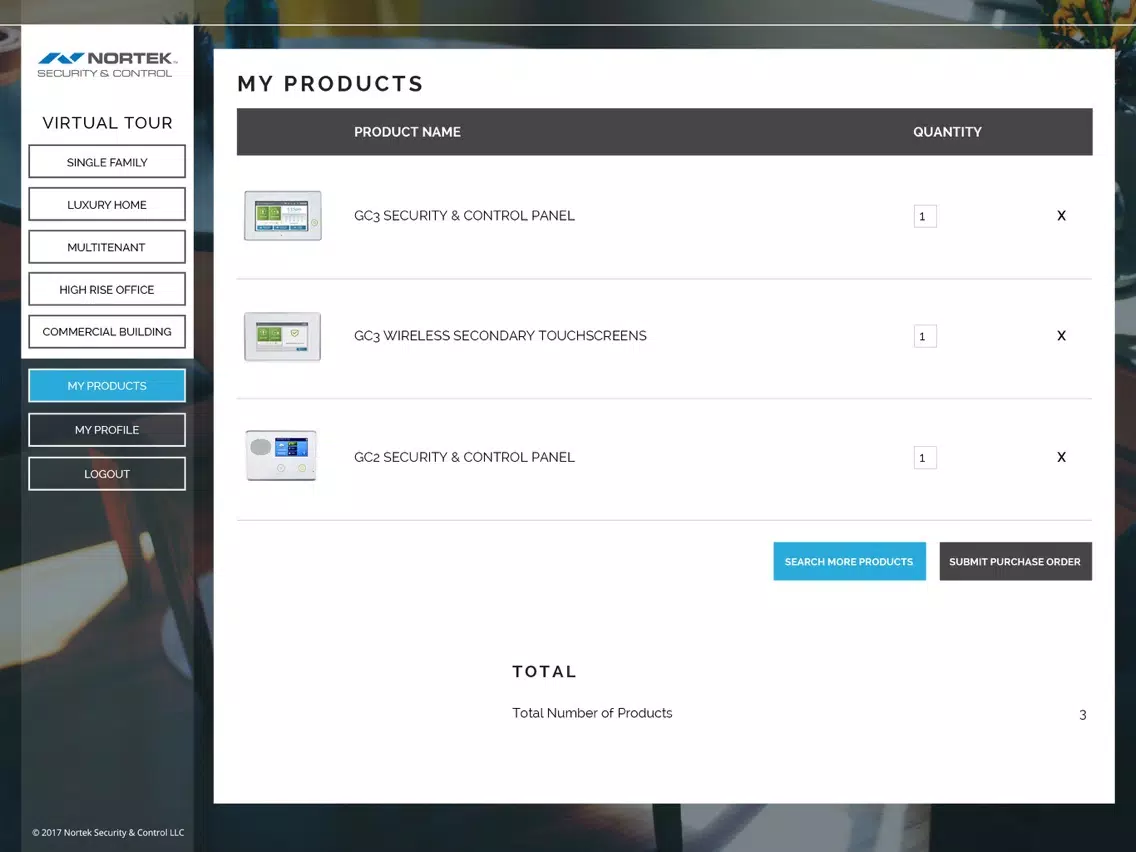Go to My Products page
This screenshot has height=852, width=1136.
[107, 385]
